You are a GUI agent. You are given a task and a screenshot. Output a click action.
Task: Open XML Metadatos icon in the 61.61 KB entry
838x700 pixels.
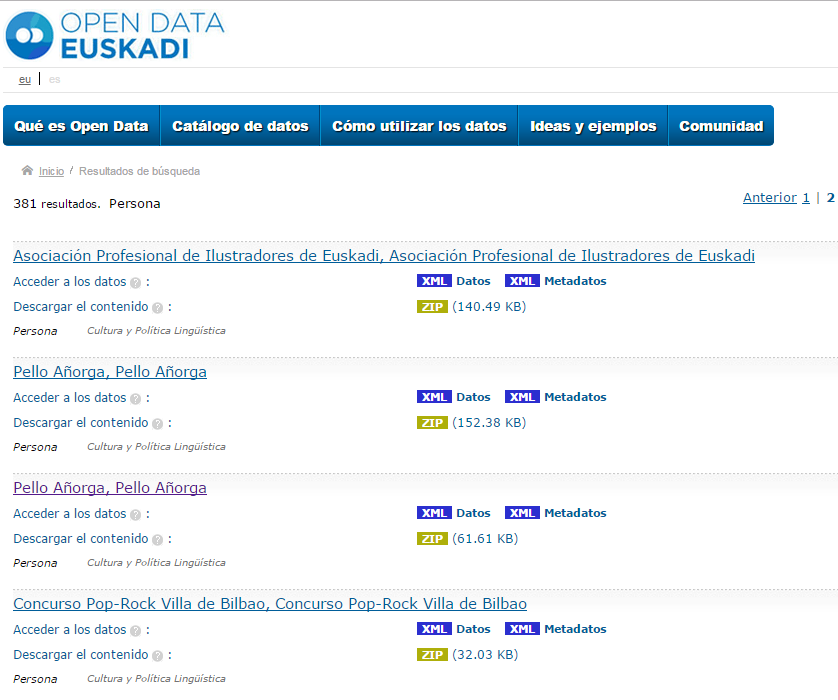pyautogui.click(x=522, y=513)
